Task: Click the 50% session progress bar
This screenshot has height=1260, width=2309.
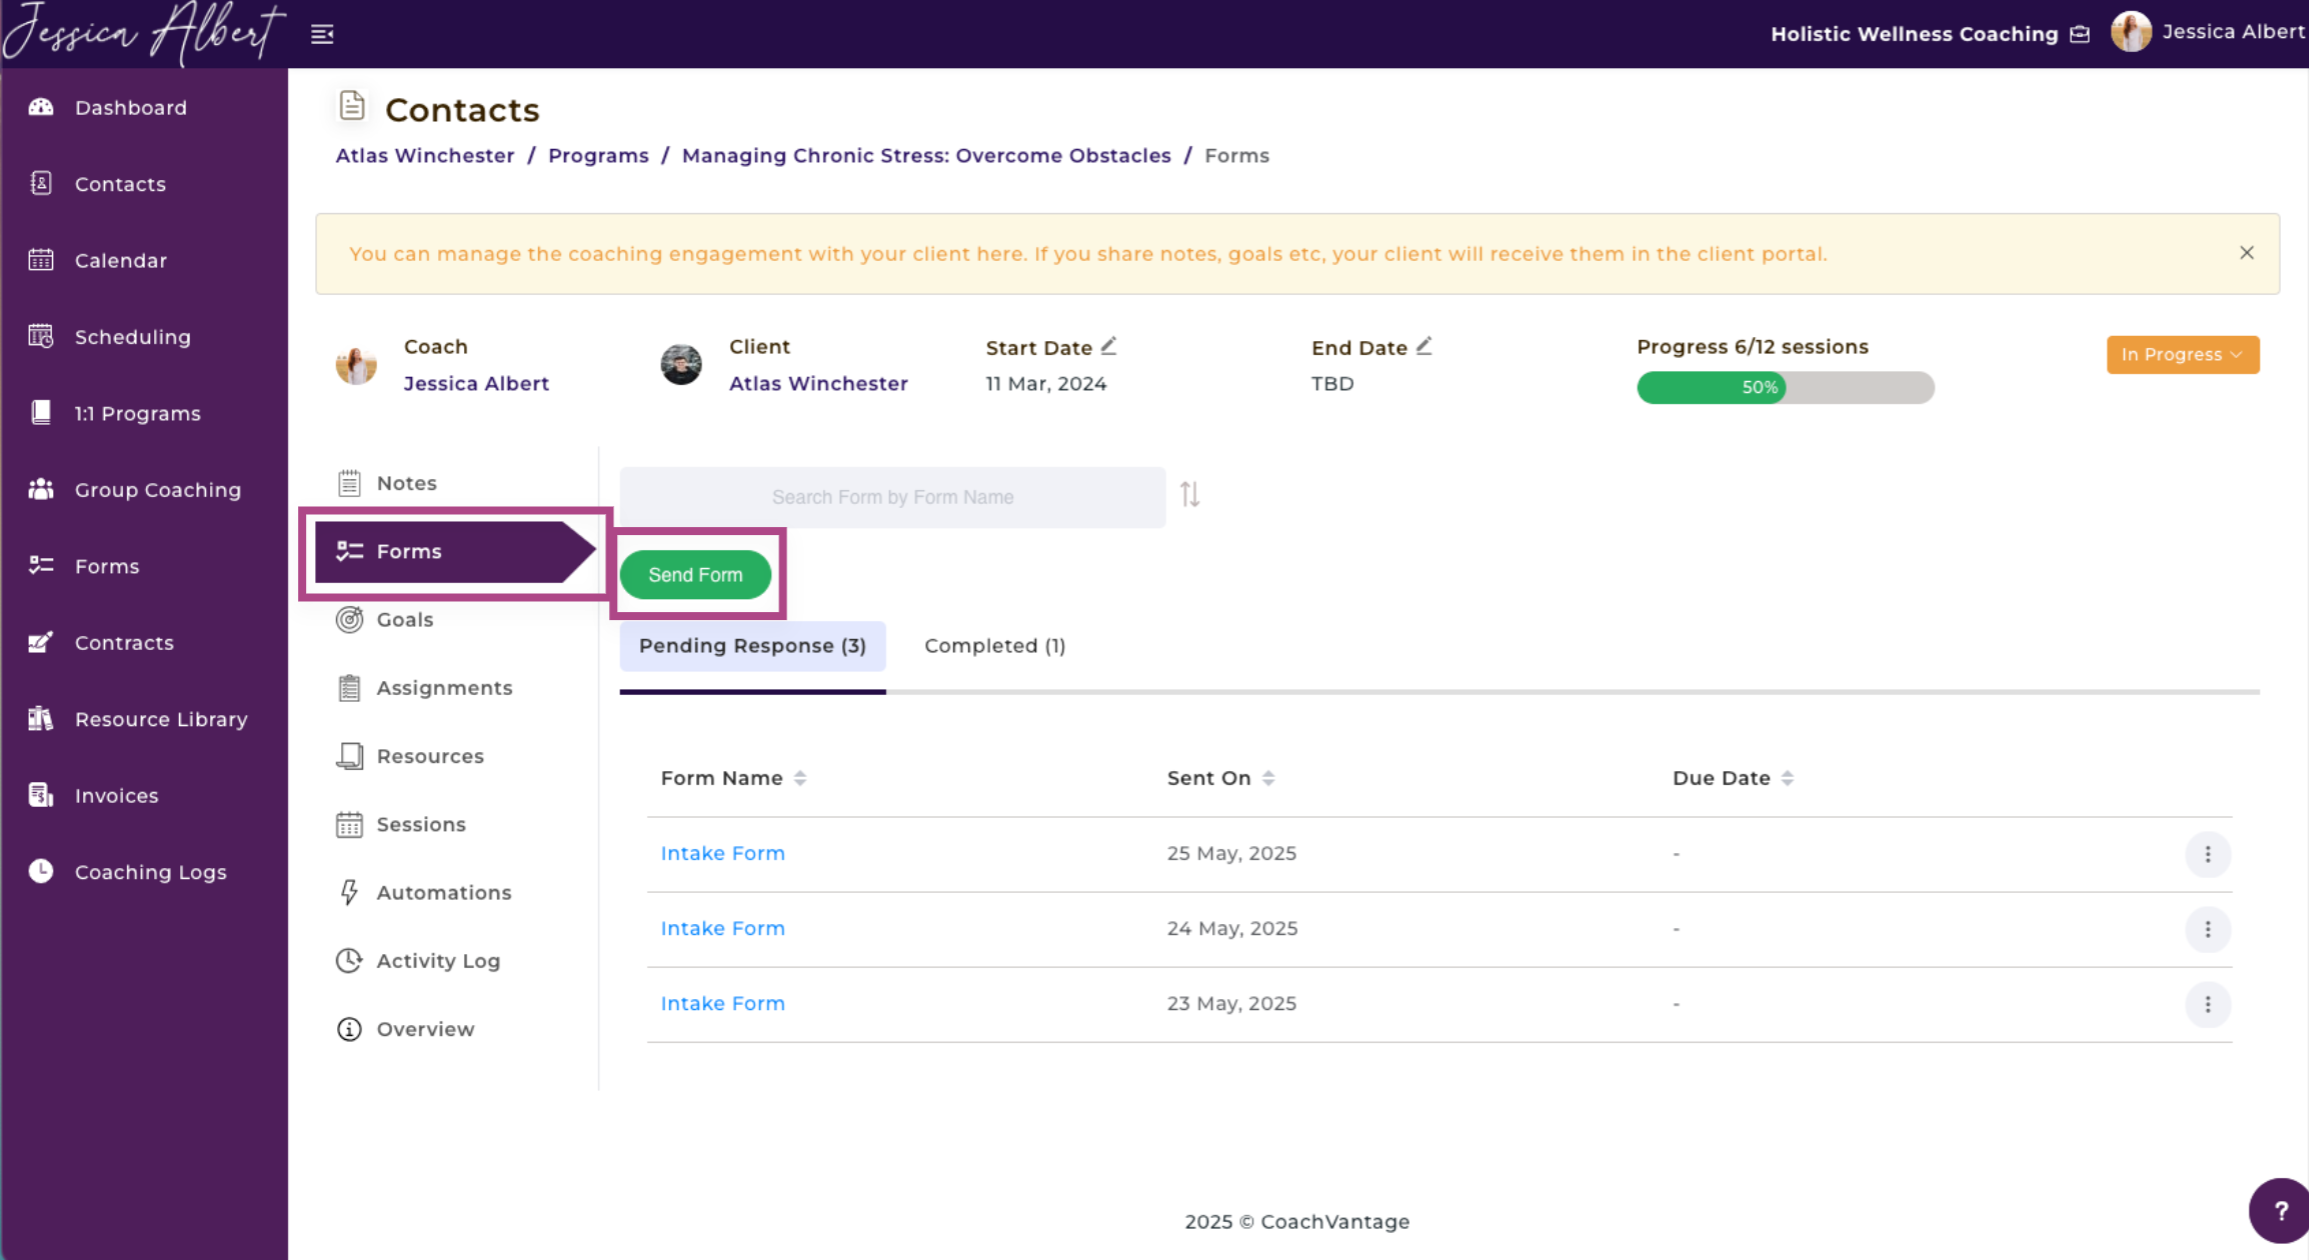Action: [x=1785, y=388]
